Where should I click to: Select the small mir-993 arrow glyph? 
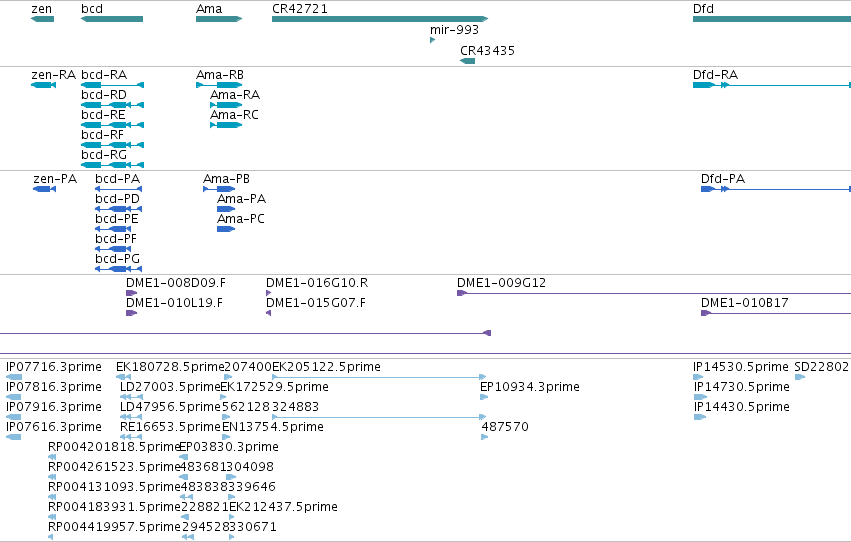433,40
